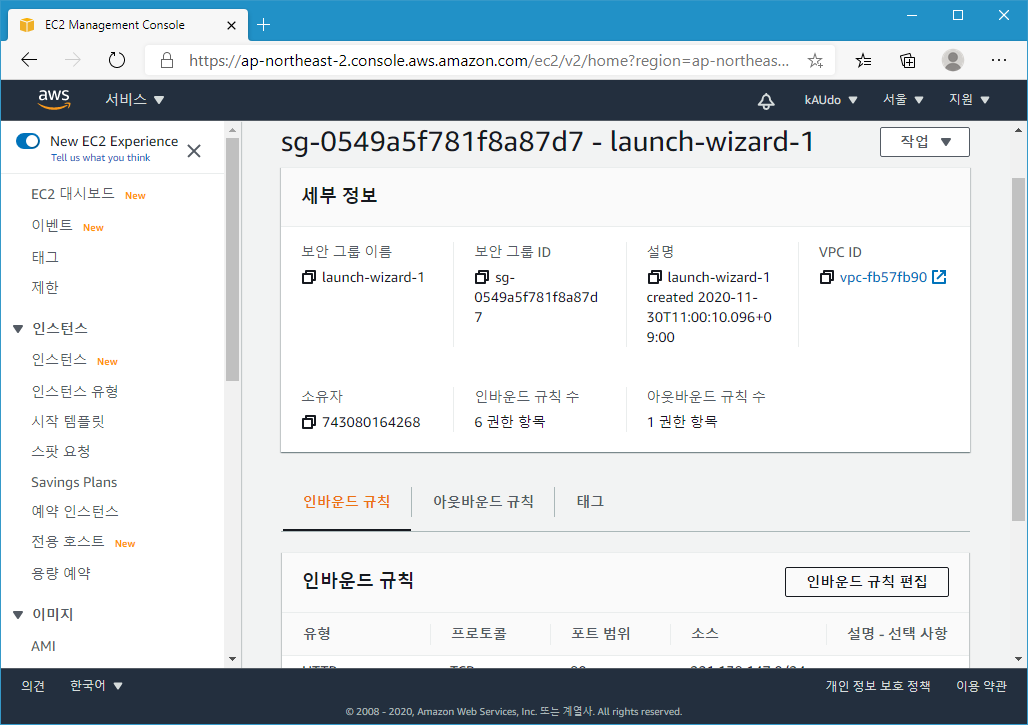Open 개인 정보 보호 정책 link

pyautogui.click(x=877, y=686)
